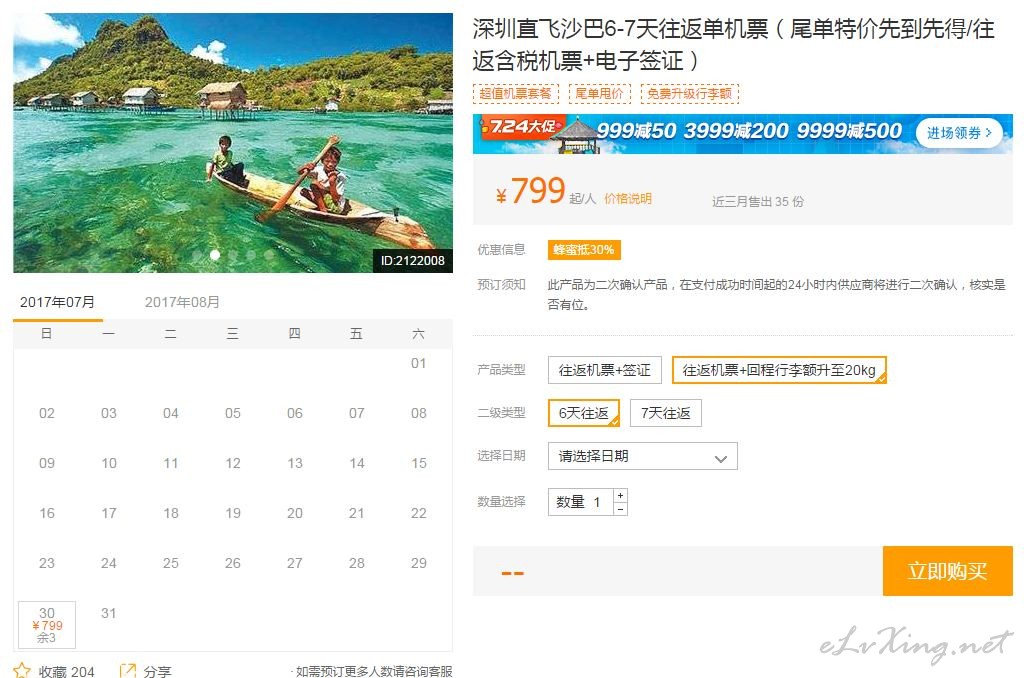Switch to the 2017年08月 calendar tab
Screen dimensions: 1024x678
click(x=182, y=302)
